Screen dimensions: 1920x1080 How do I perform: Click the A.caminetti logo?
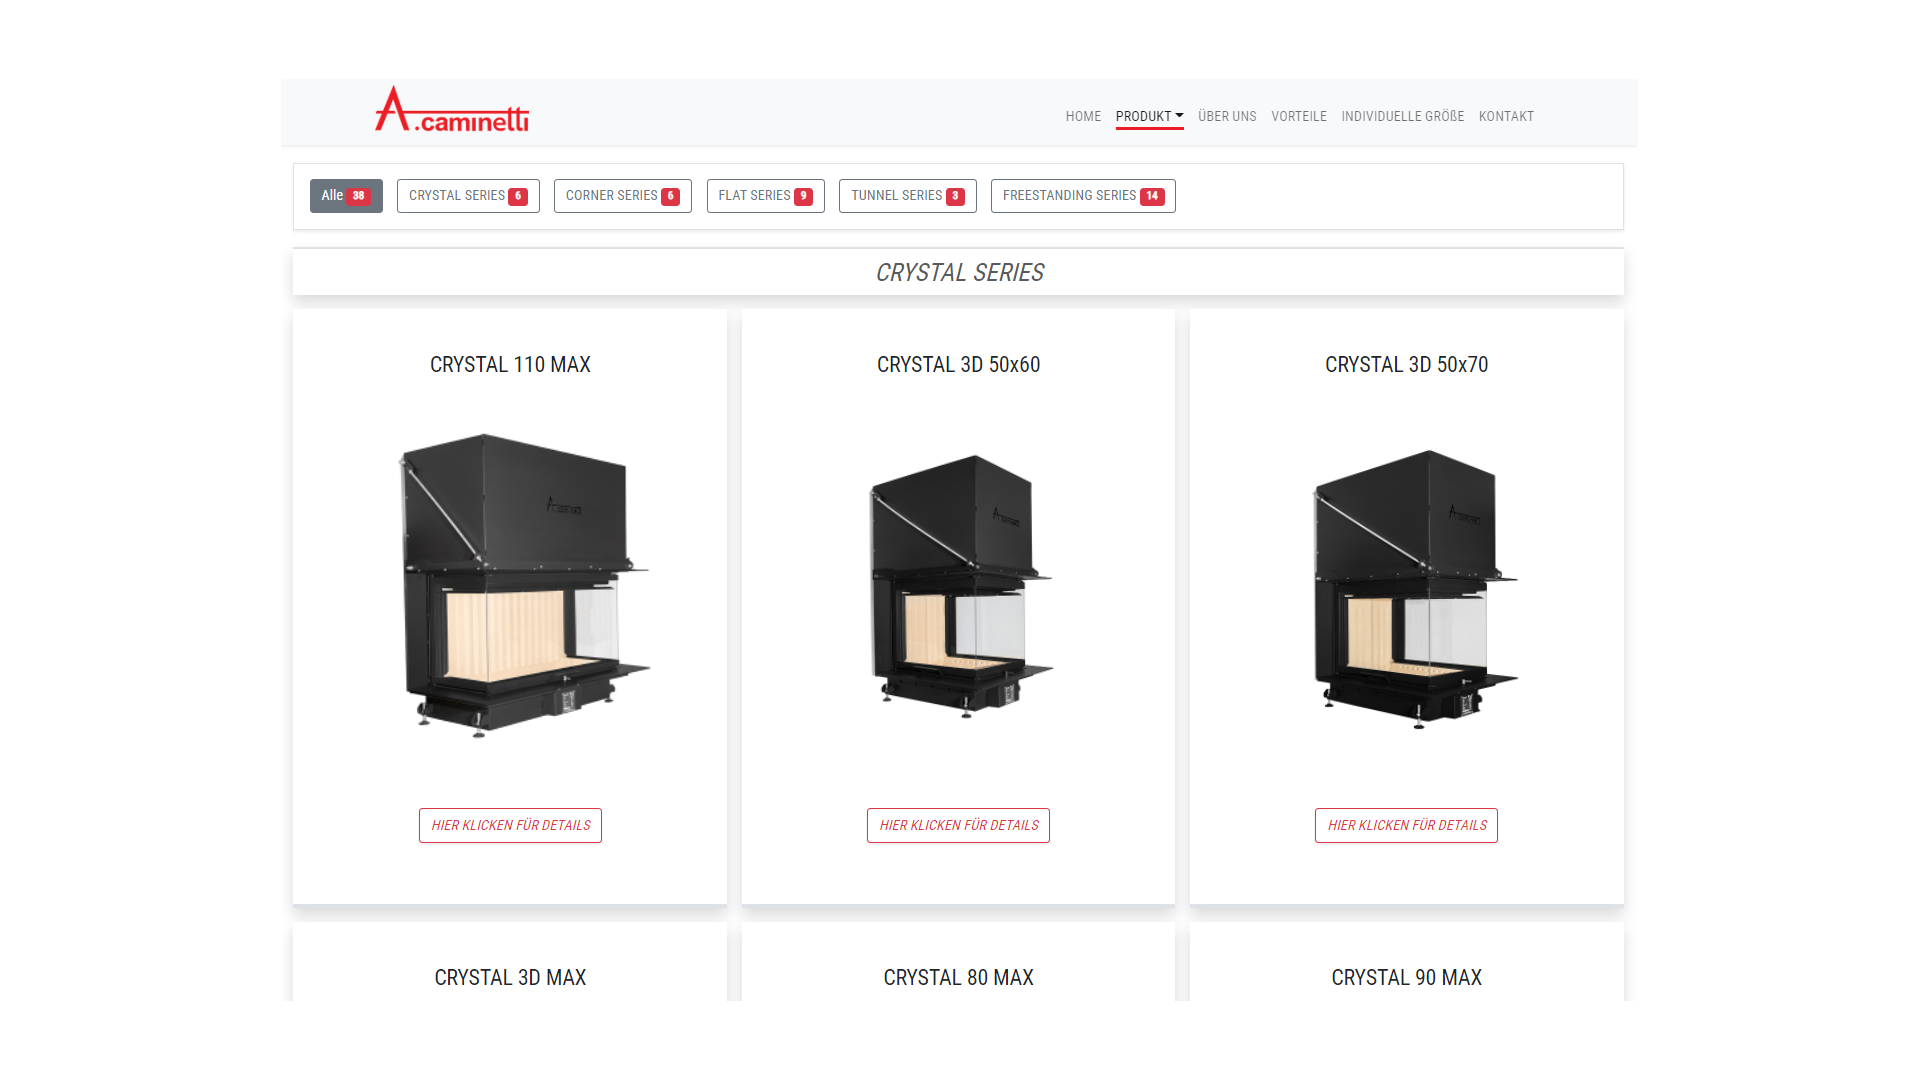452,109
